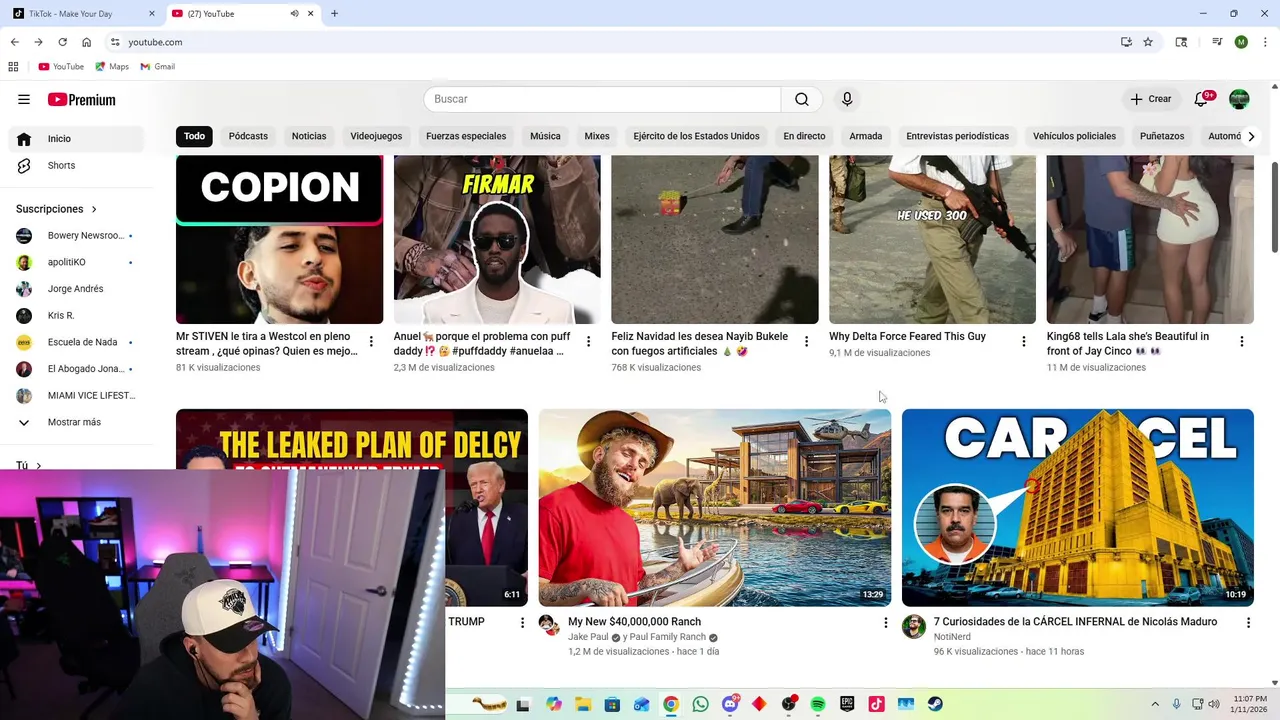Open options for Mr STIVEN video
1280x720 pixels.
pyautogui.click(x=371, y=342)
